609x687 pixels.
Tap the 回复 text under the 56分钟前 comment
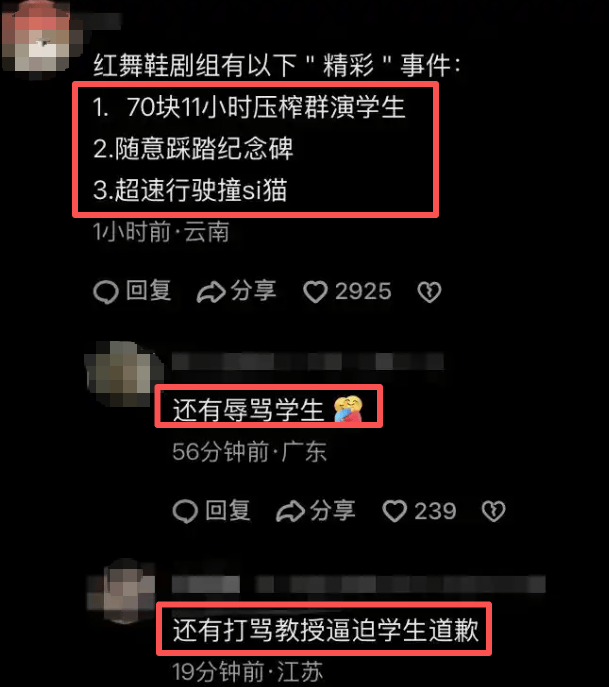pyautogui.click(x=228, y=510)
